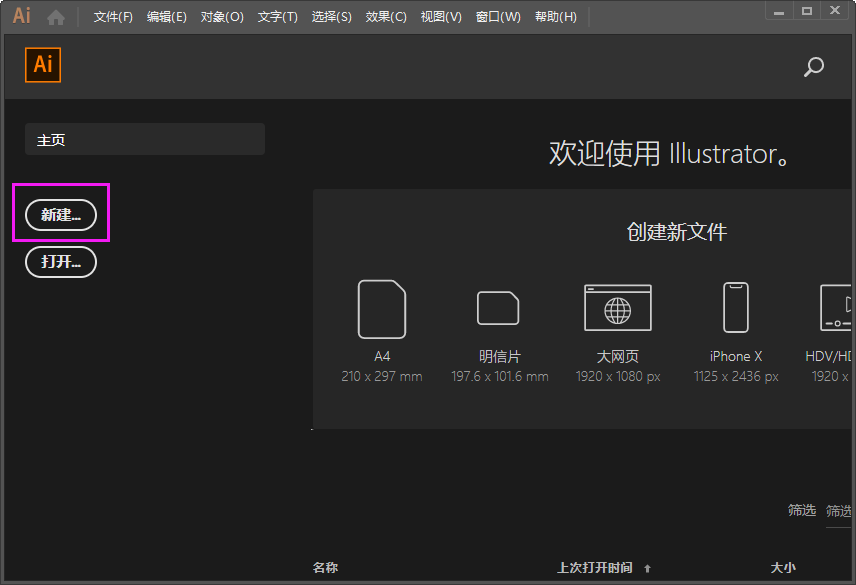The height and width of the screenshot is (585, 856).
Task: Open search with the magnifier icon
Action: pos(813,67)
